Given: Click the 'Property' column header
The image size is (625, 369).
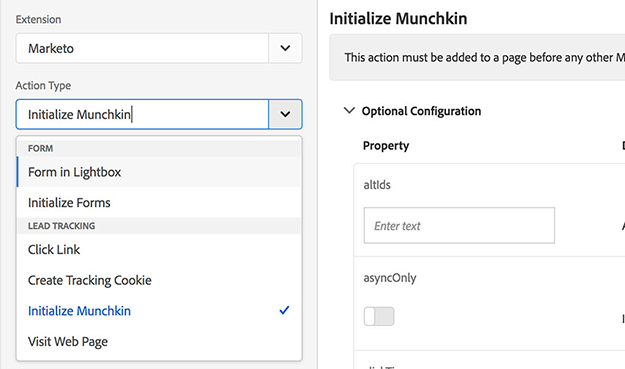Looking at the screenshot, I should [386, 146].
